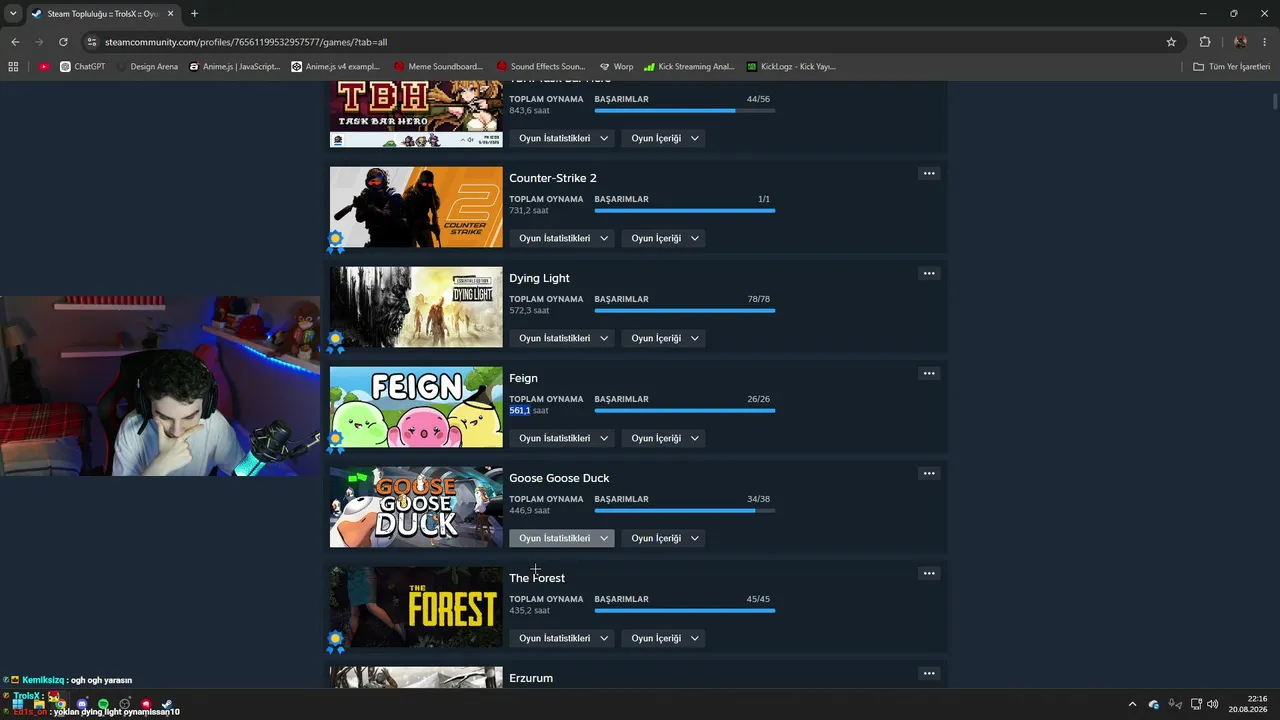Open Steam from the taskbar
Viewport: 1280px width, 720px height.
tap(167, 704)
